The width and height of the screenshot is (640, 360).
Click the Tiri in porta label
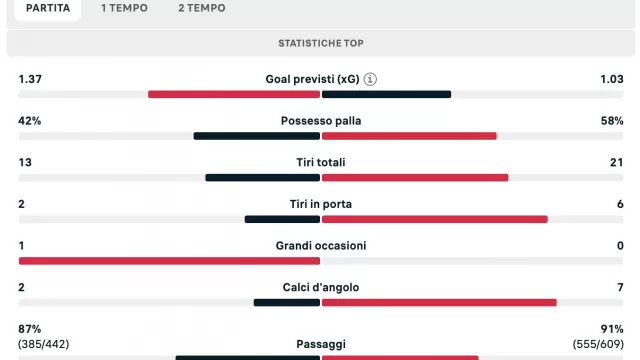point(321,204)
